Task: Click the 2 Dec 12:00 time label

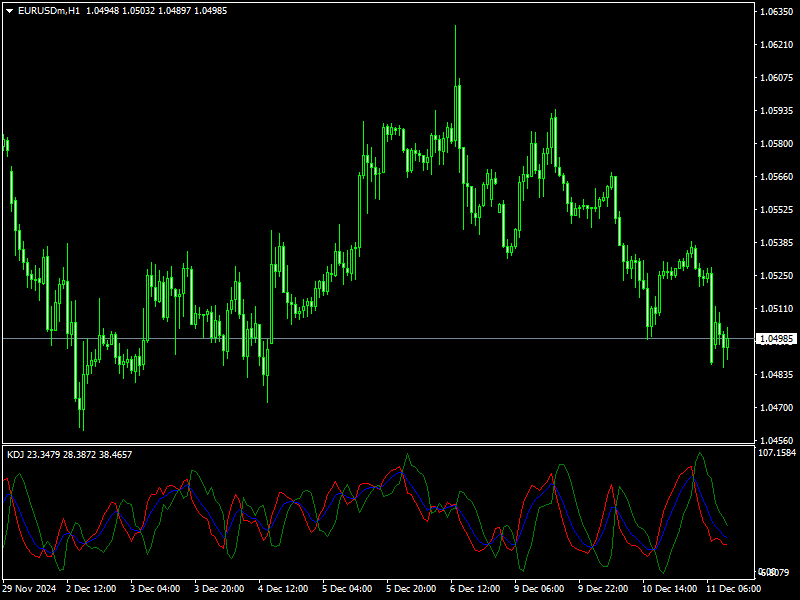Action: [x=91, y=589]
